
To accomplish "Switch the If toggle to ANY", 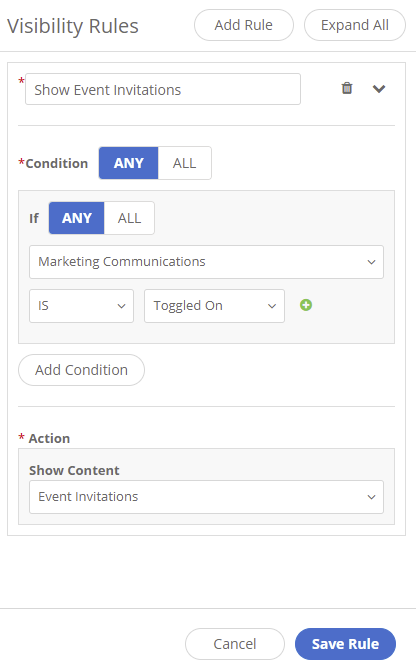I will (x=76, y=218).
